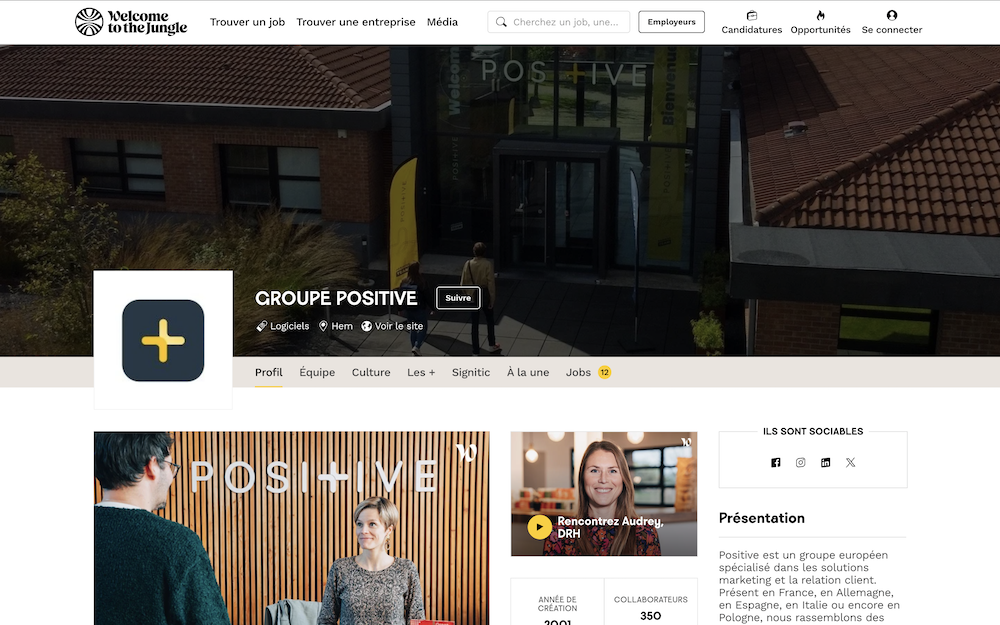Viewport: 1000px width, 625px height.
Task: Click the Opportunités flame icon
Action: click(x=820, y=15)
